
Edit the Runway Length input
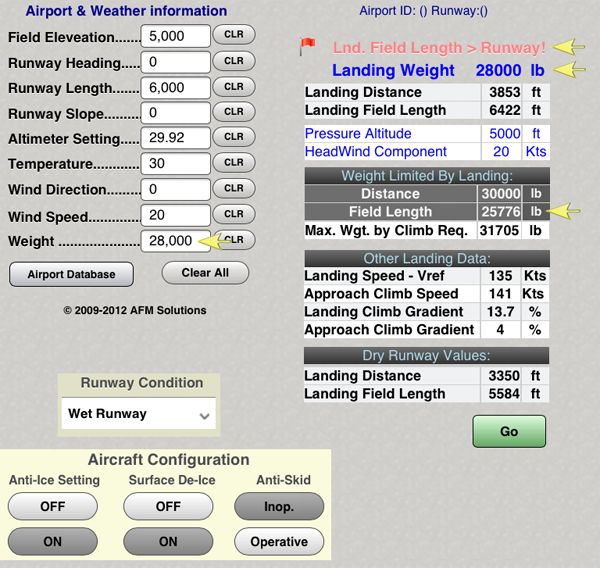pos(176,88)
